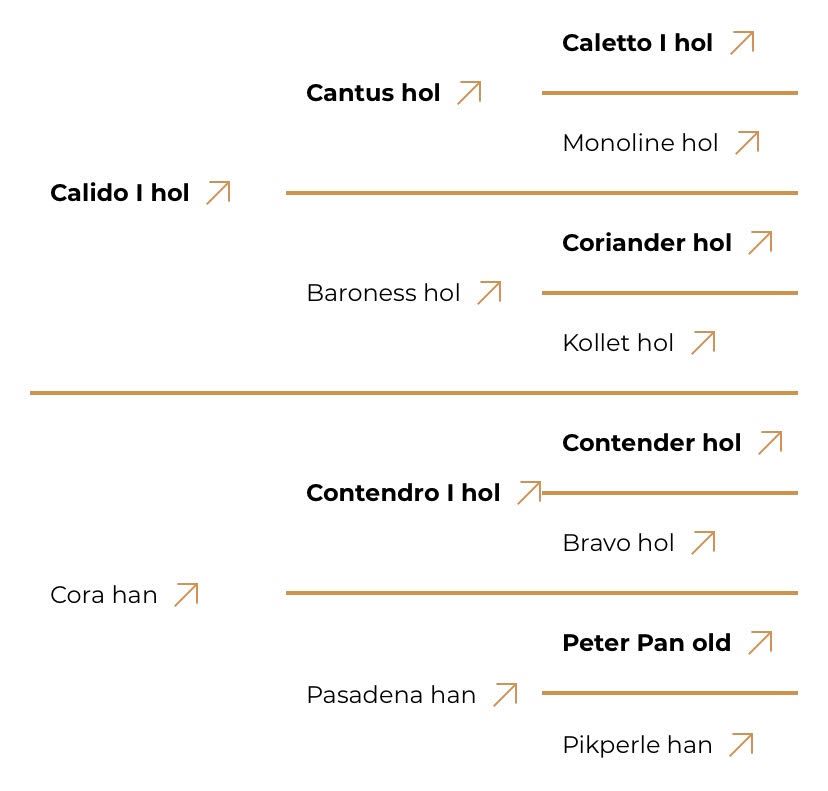The height and width of the screenshot is (791, 828).
Task: Open the arrow icon beside Contender hol
Action: (x=770, y=442)
